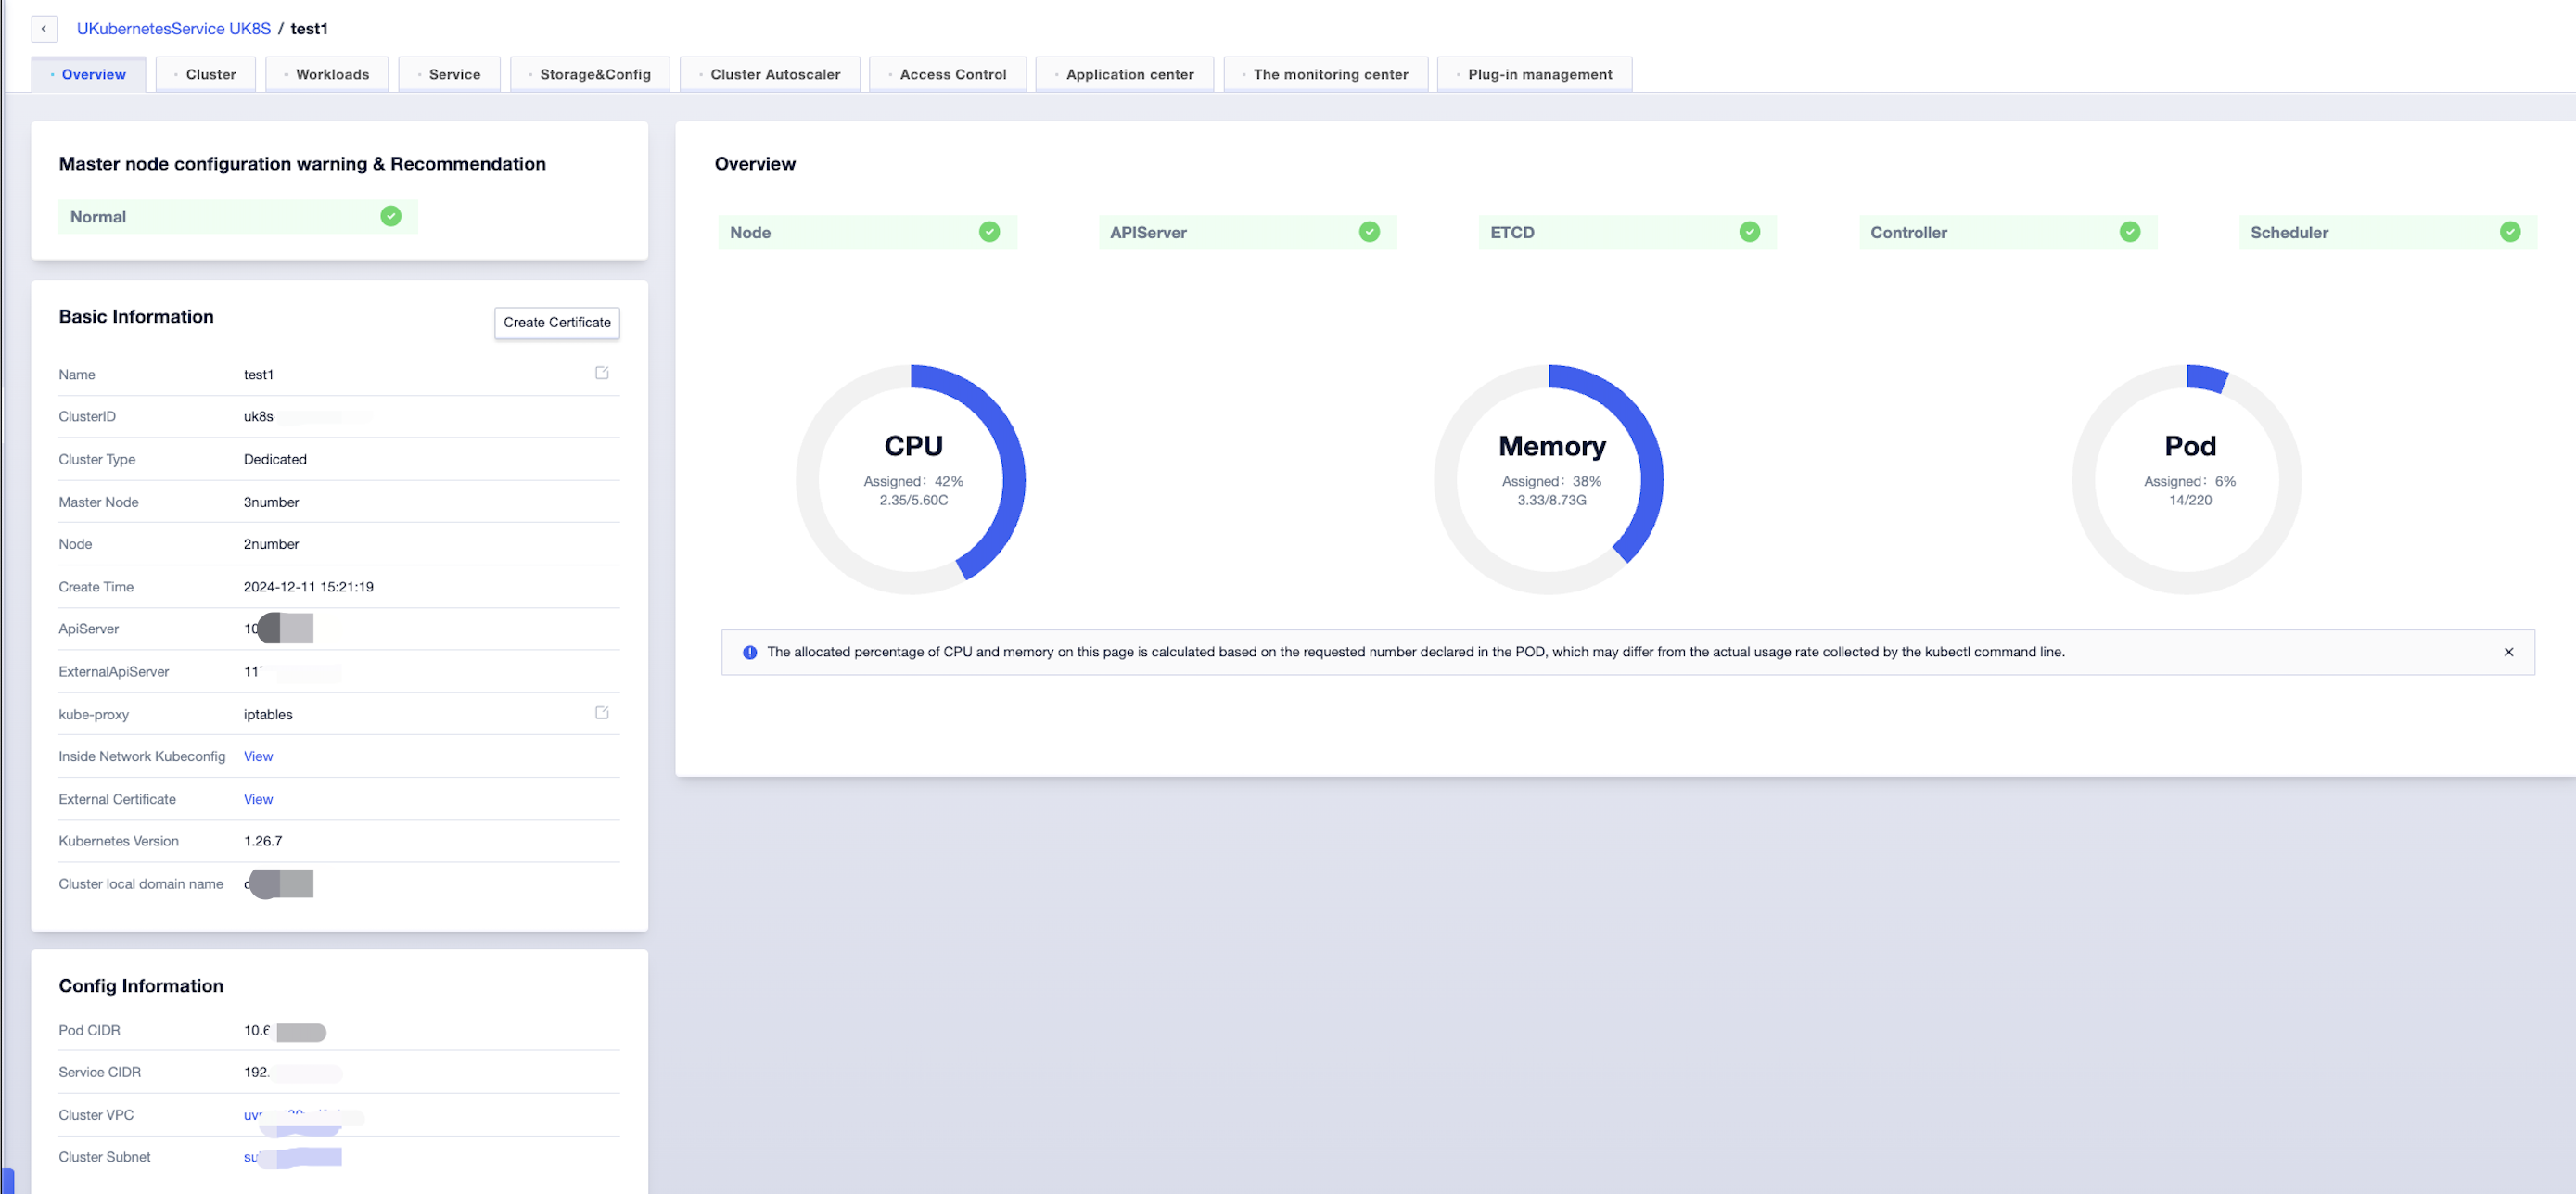Select the Kubernetes Version value 1.26.7

(263, 841)
